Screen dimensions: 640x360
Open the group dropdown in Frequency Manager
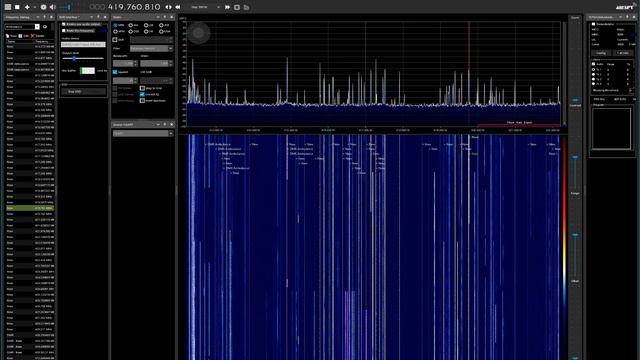tap(22, 27)
